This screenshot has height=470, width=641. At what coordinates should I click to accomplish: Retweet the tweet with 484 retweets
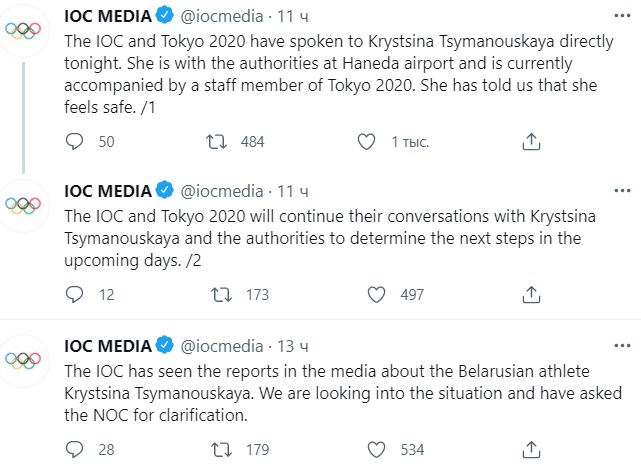click(216, 142)
